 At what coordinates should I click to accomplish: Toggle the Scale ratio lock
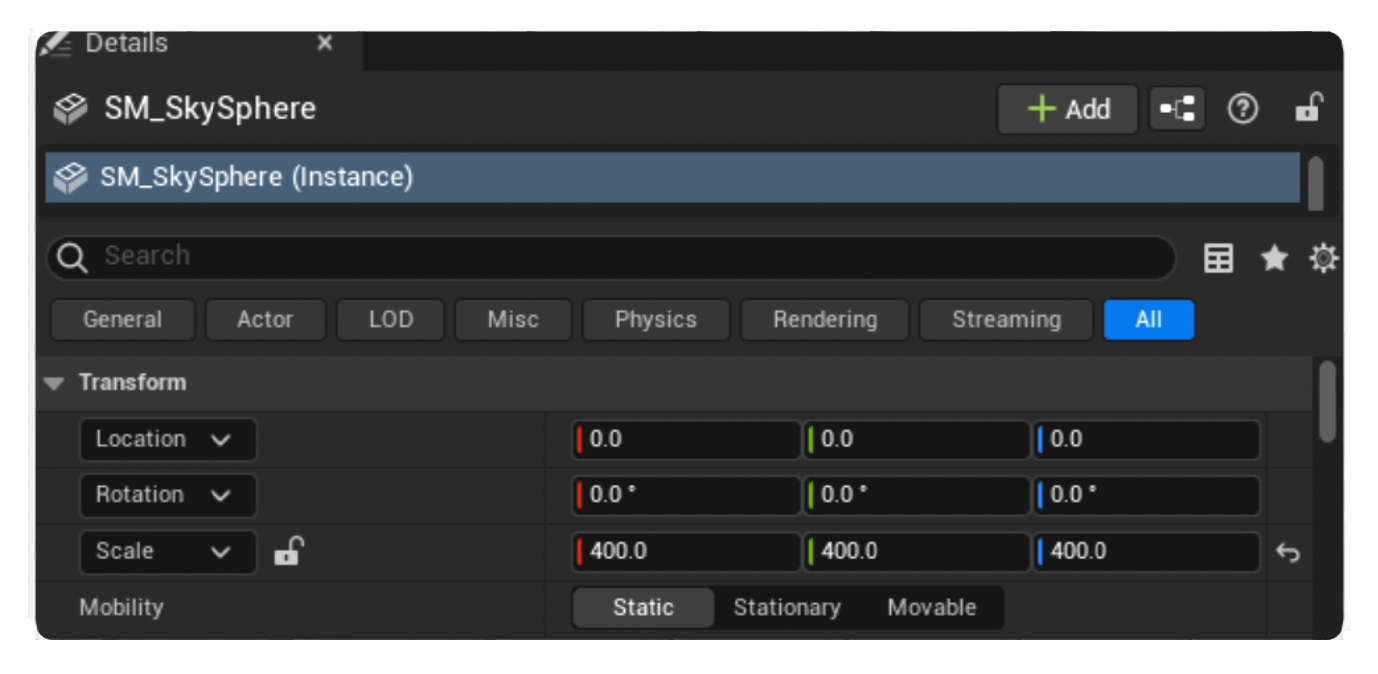pos(289,551)
